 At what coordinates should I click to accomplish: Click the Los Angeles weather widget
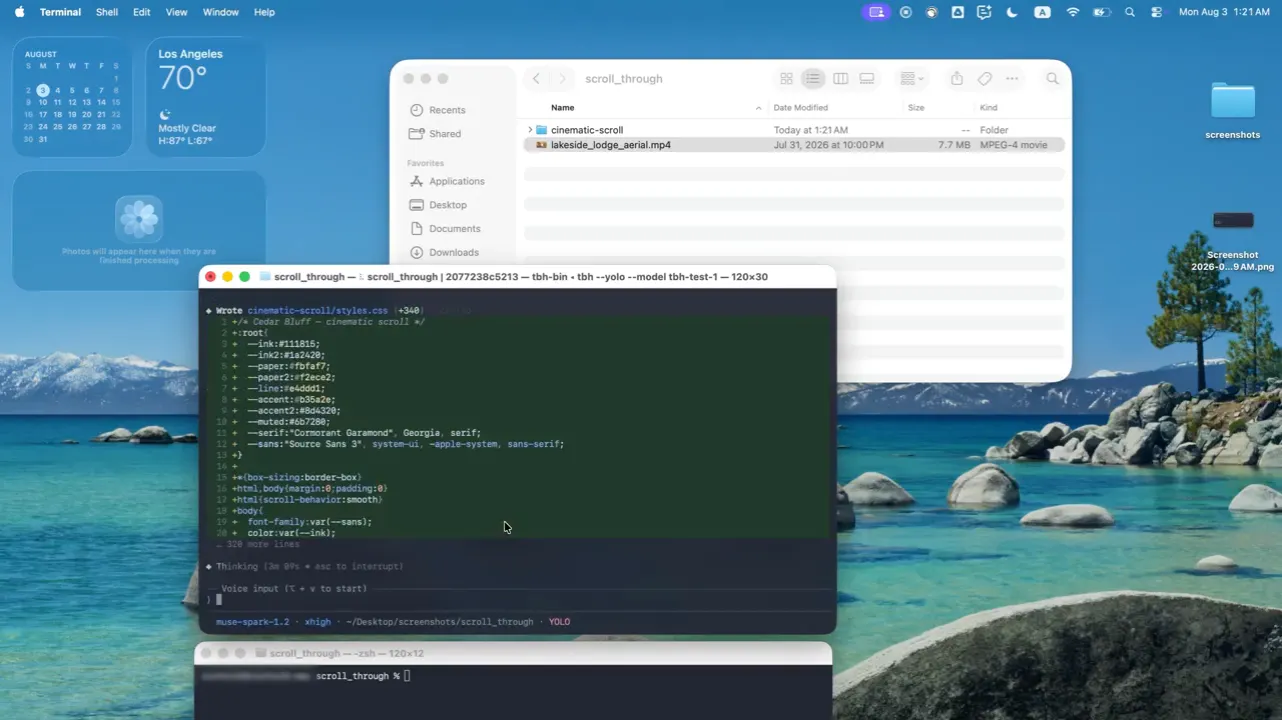(x=205, y=97)
